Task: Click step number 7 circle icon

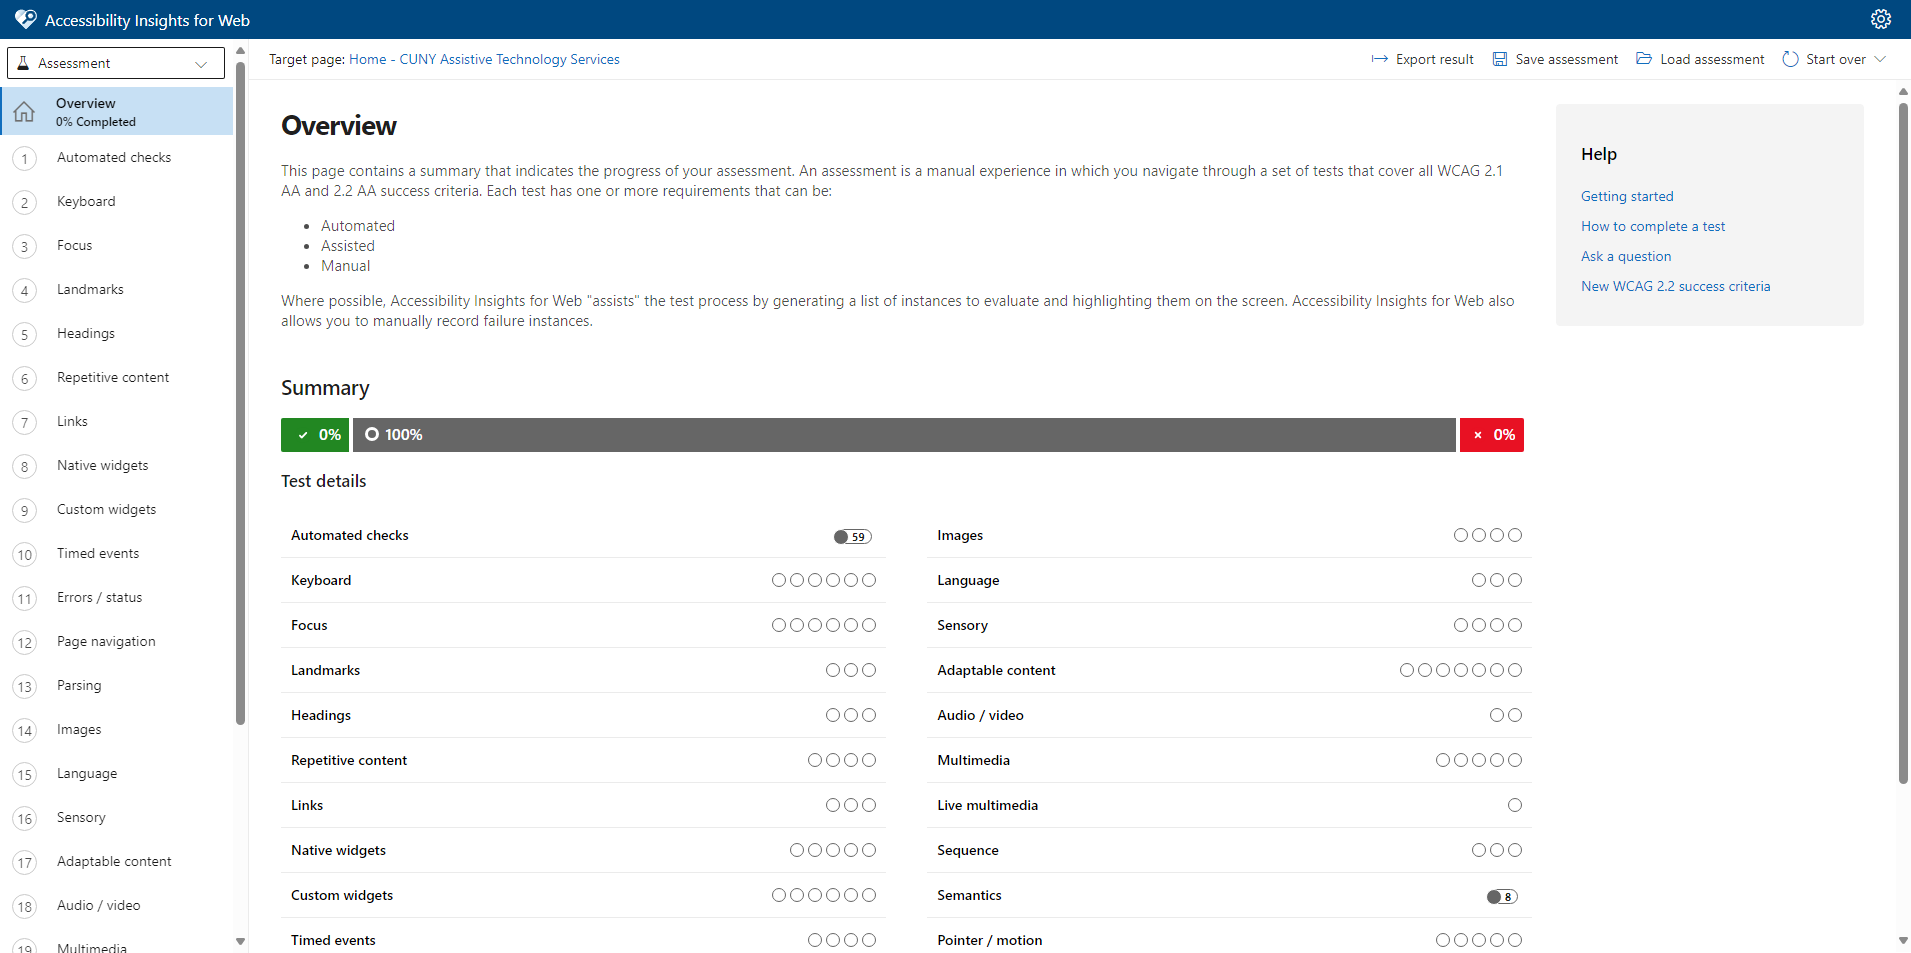Action: click(x=25, y=422)
